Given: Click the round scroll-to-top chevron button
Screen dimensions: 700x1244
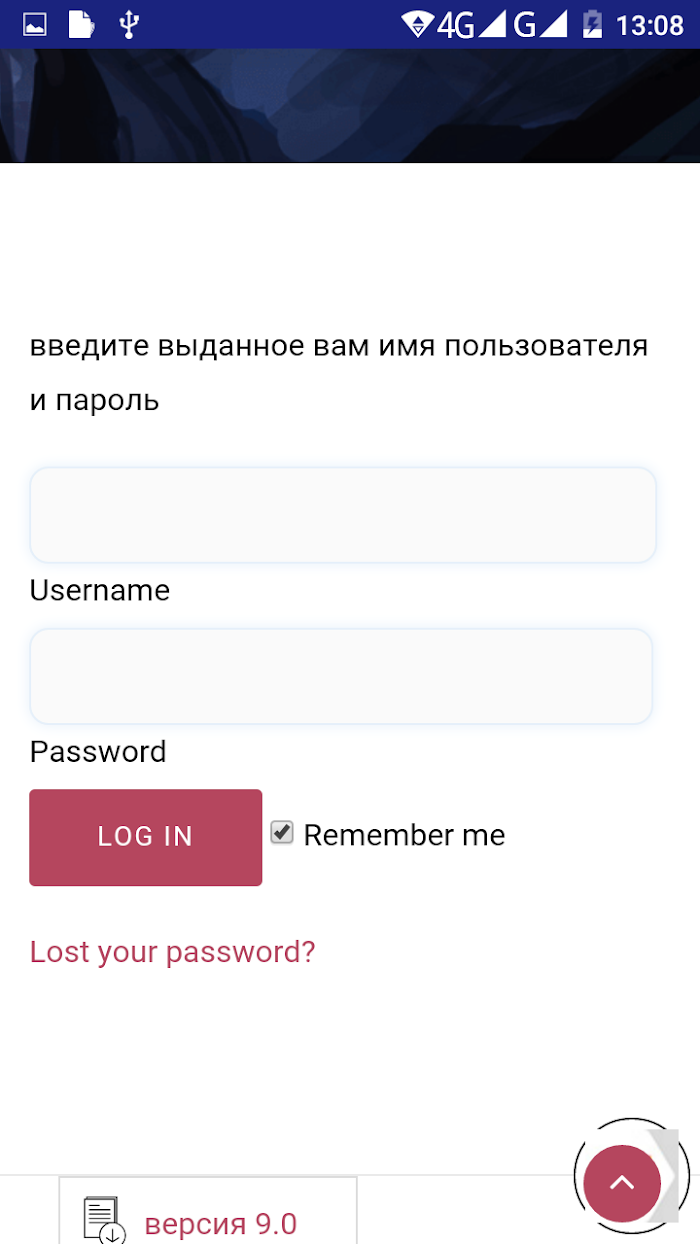Looking at the screenshot, I should click(622, 1184).
